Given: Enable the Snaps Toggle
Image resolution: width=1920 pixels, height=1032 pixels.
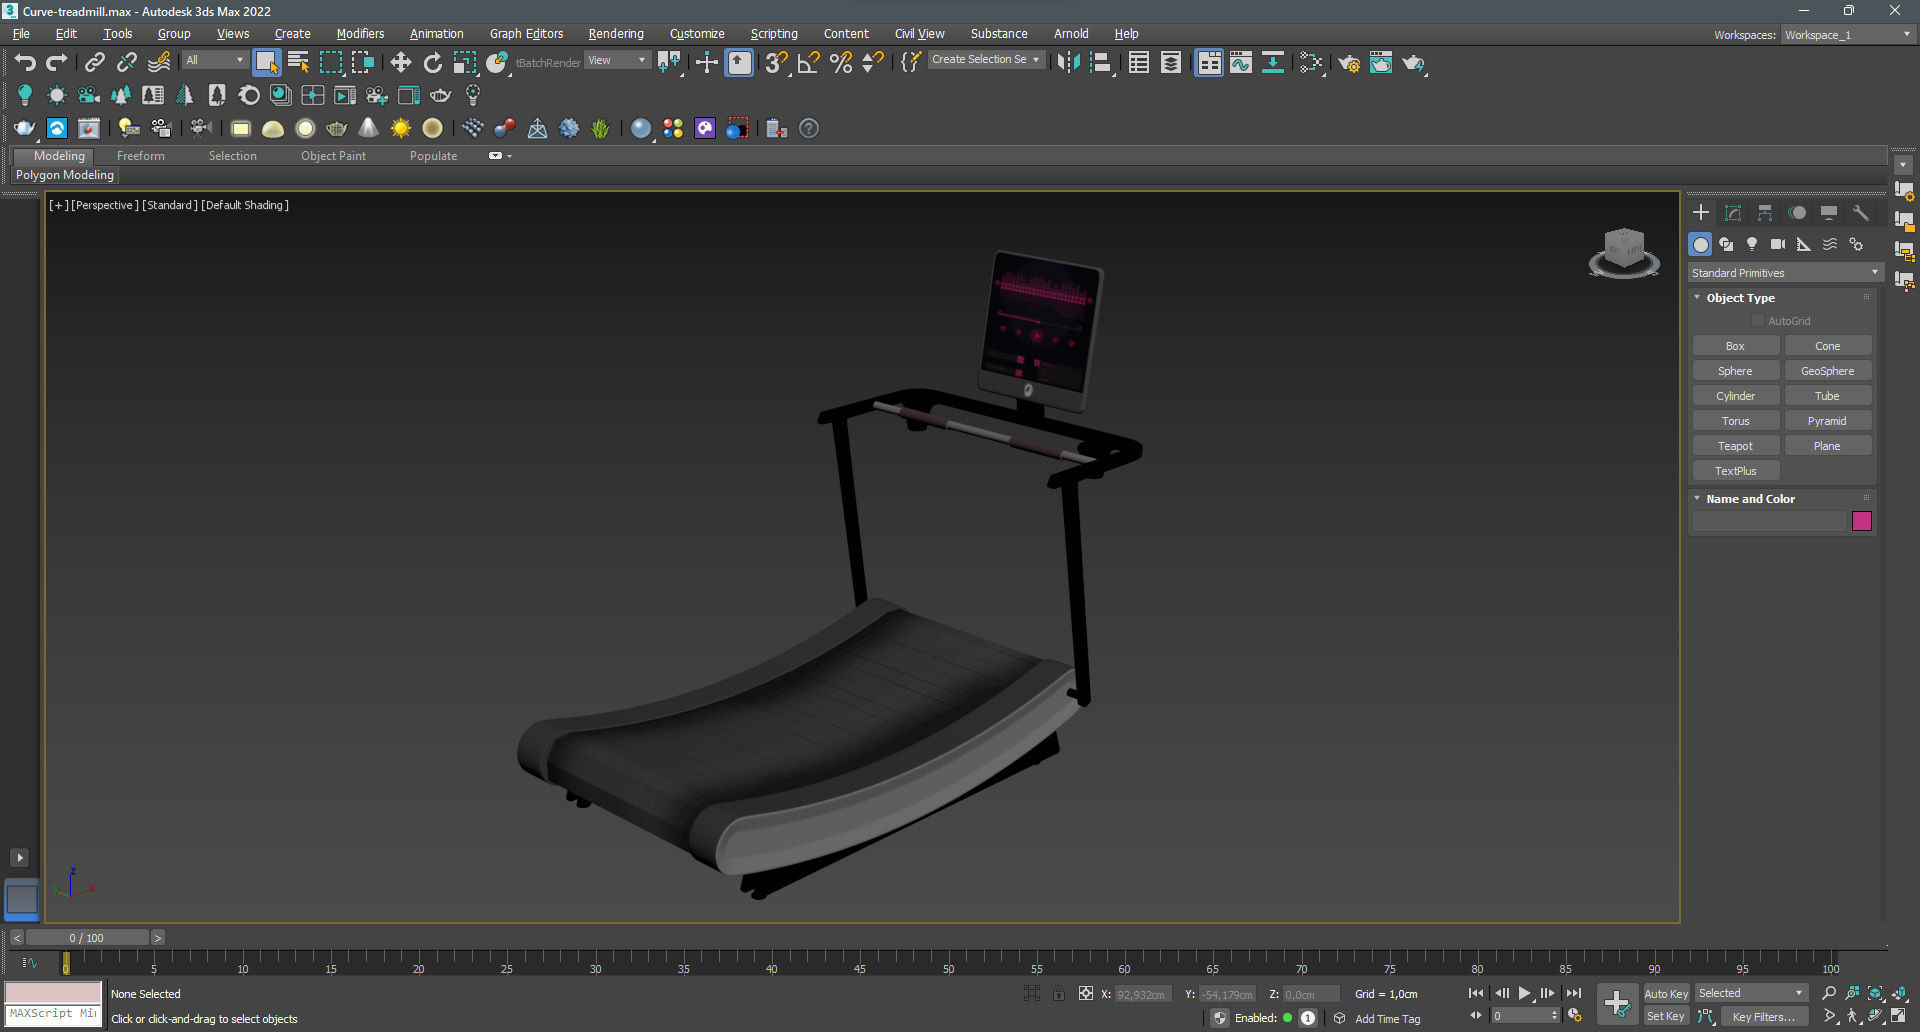Looking at the screenshot, I should [775, 62].
